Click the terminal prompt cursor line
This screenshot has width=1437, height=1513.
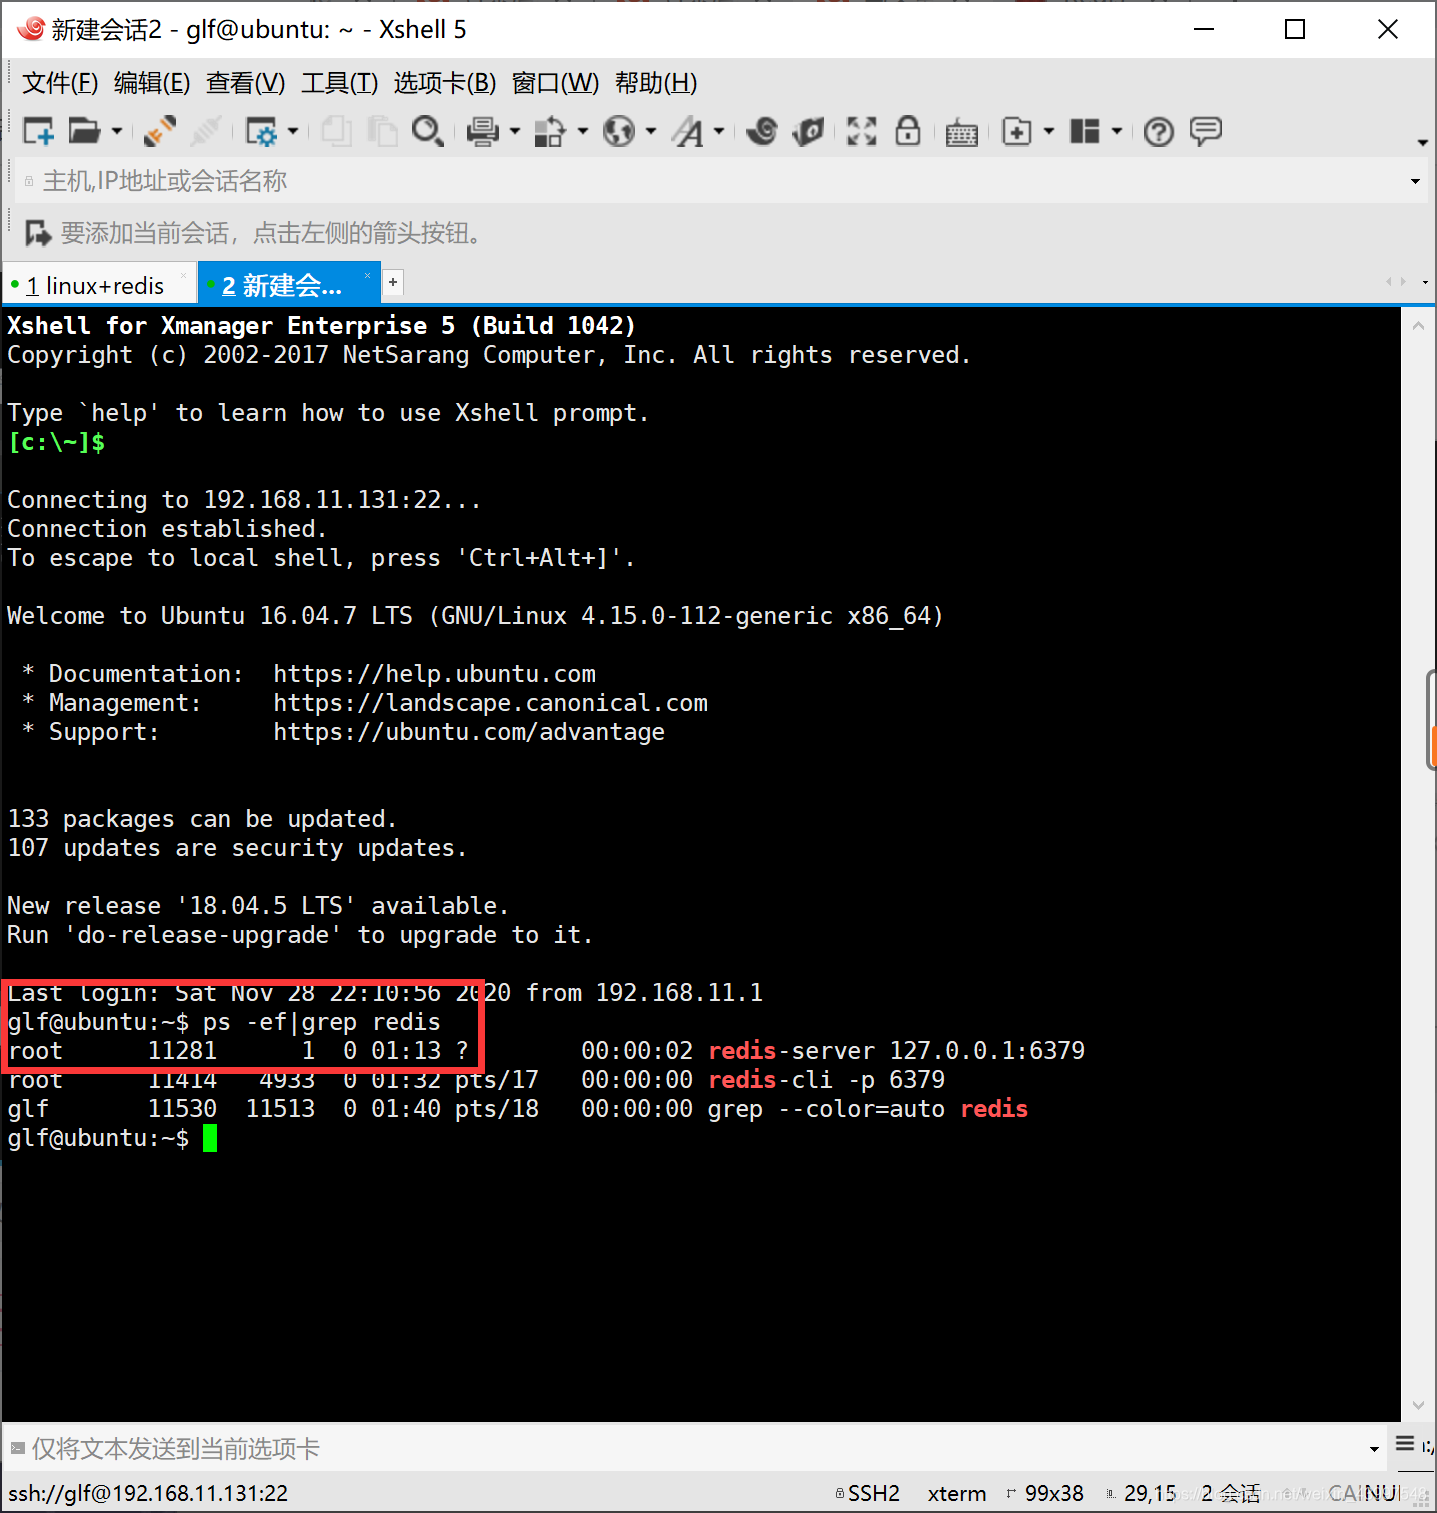[113, 1138]
